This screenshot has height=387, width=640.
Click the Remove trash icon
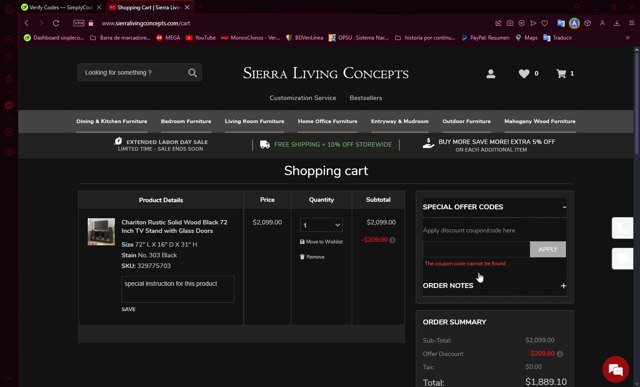(302, 257)
